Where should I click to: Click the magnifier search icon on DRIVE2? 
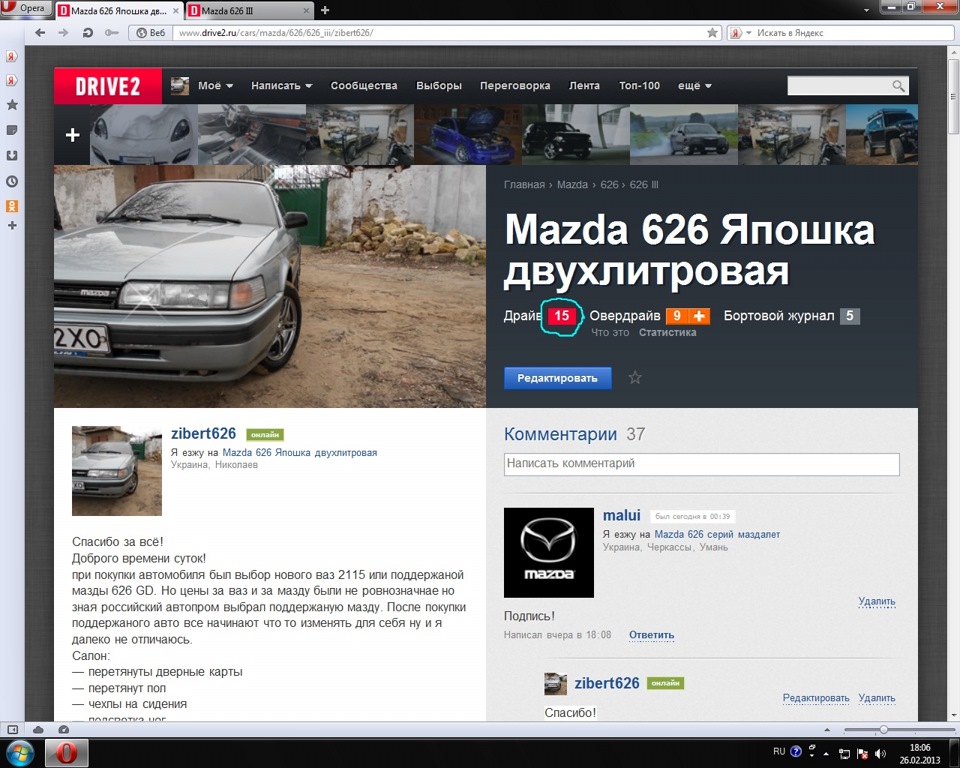click(x=898, y=86)
